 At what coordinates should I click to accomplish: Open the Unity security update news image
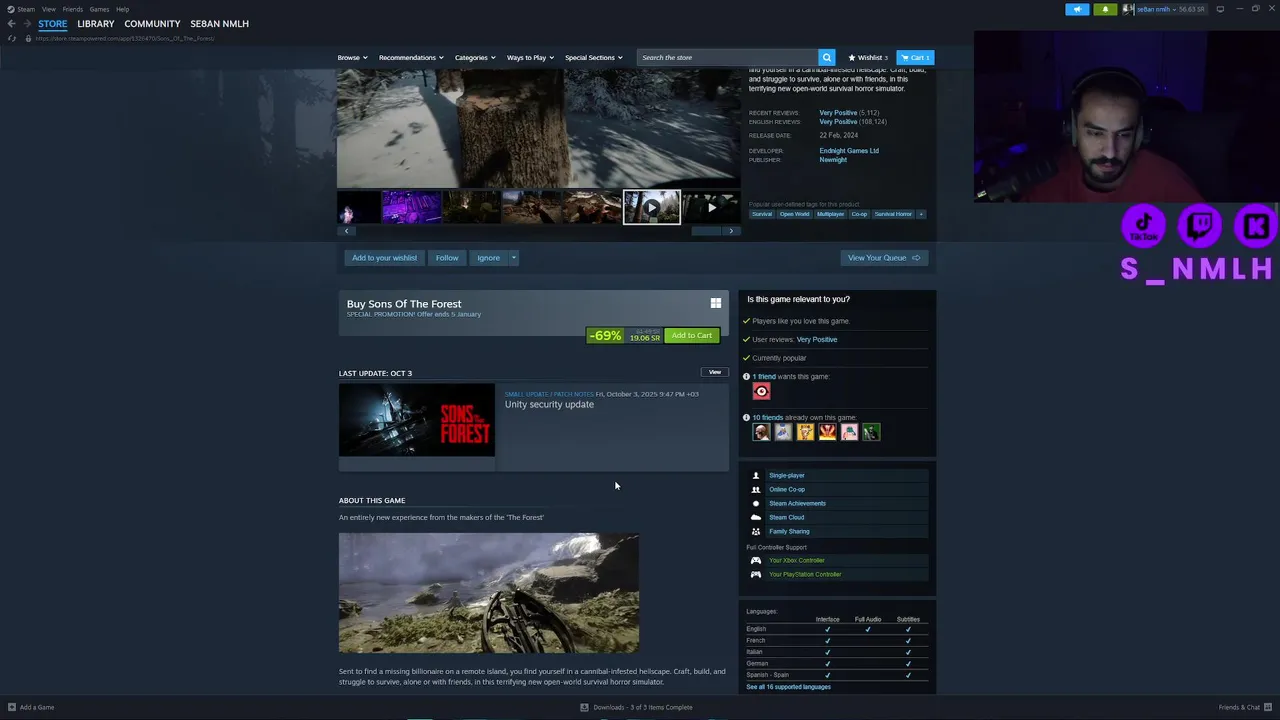(x=417, y=420)
